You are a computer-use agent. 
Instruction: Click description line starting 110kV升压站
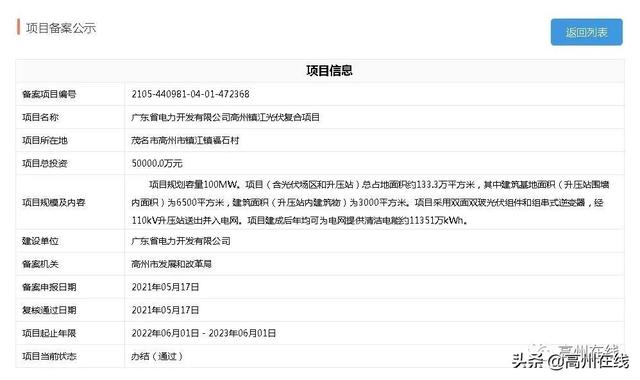[300, 220]
